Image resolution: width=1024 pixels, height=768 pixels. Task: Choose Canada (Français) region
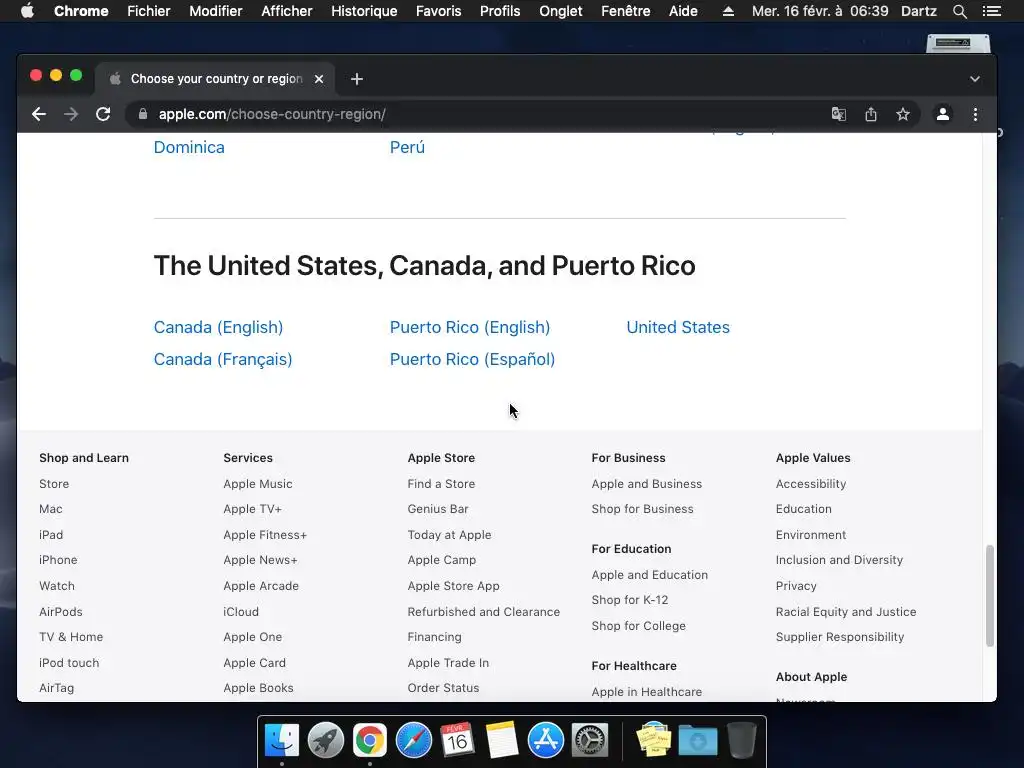point(223,359)
